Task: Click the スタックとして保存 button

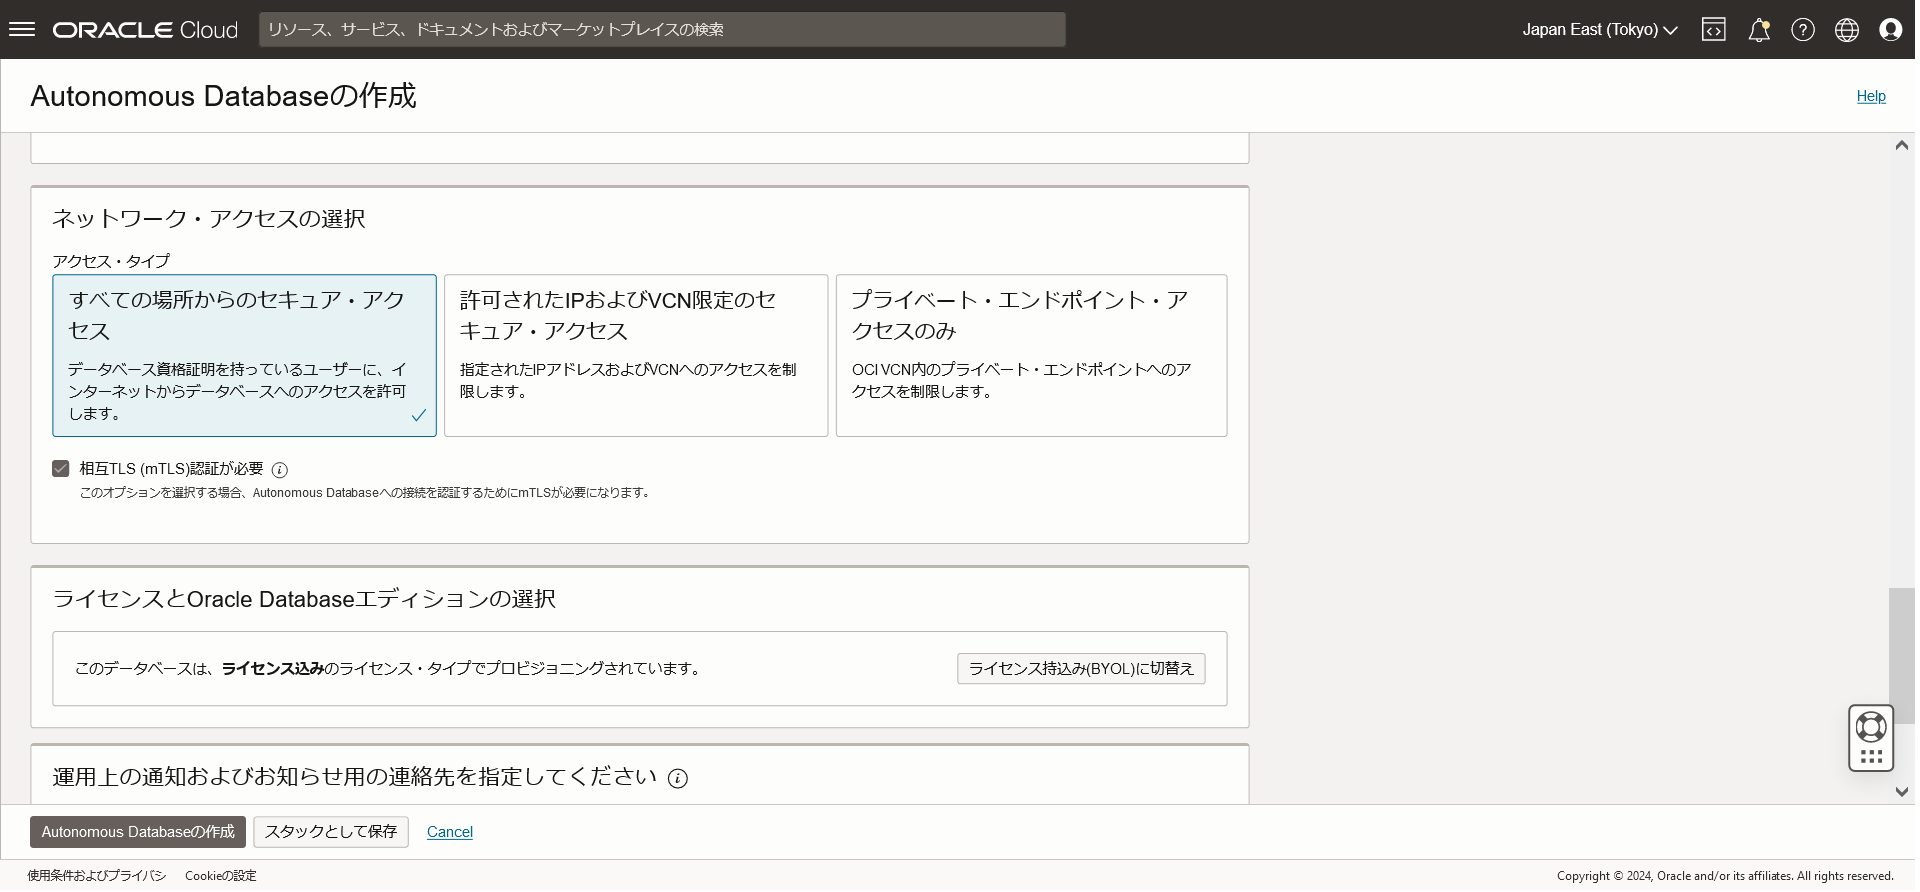Action: (x=331, y=832)
